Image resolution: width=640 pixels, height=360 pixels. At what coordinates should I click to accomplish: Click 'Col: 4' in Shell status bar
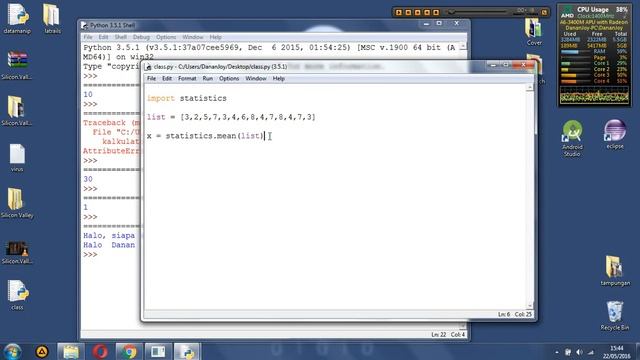458,335
